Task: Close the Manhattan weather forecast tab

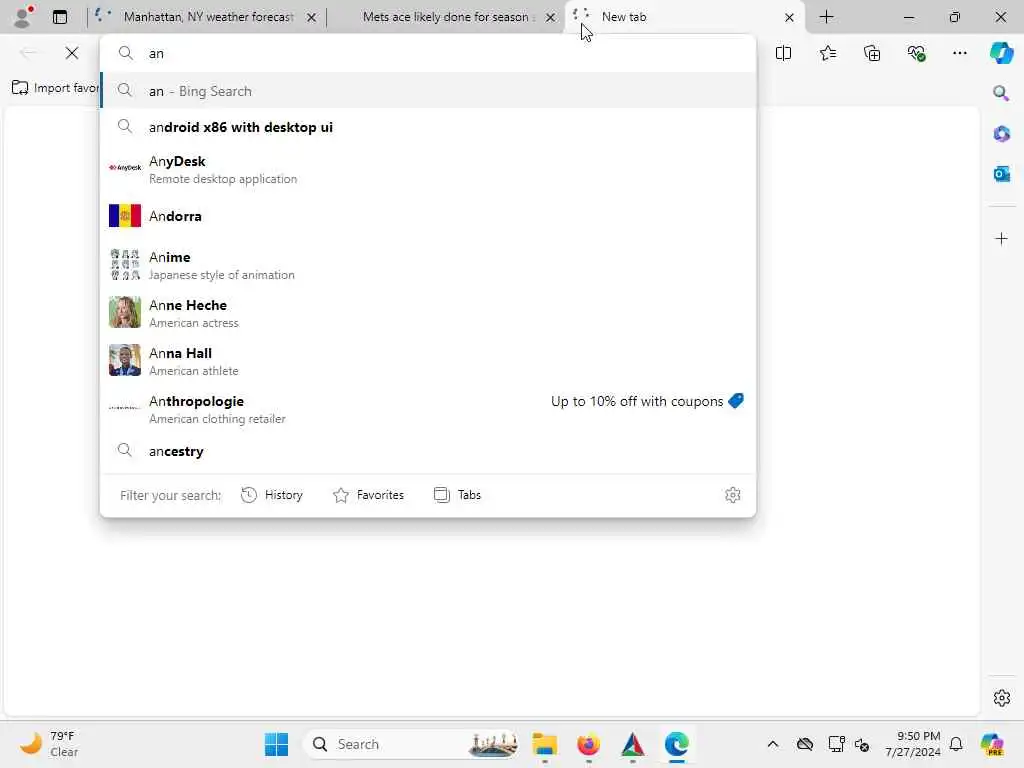Action: pos(312,17)
